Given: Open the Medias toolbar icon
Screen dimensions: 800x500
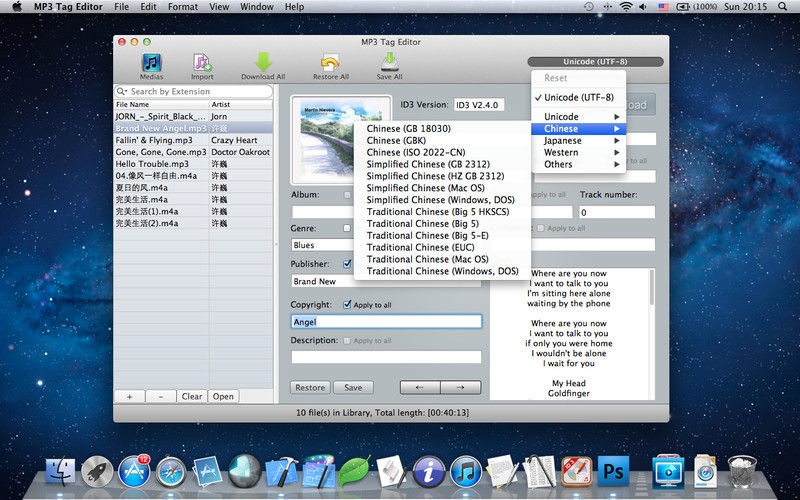Looking at the screenshot, I should [152, 63].
